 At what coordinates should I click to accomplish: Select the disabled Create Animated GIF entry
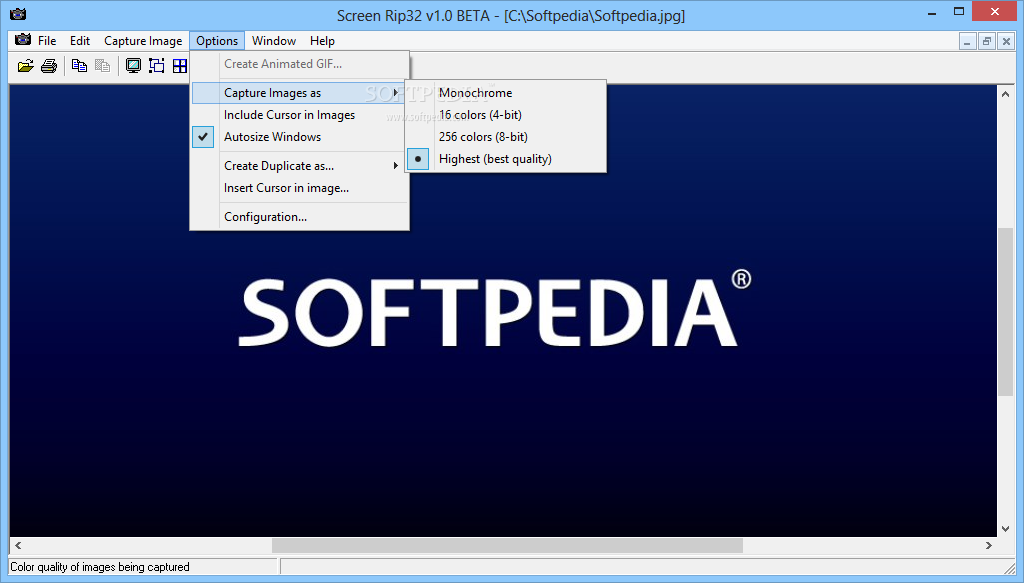click(300, 64)
